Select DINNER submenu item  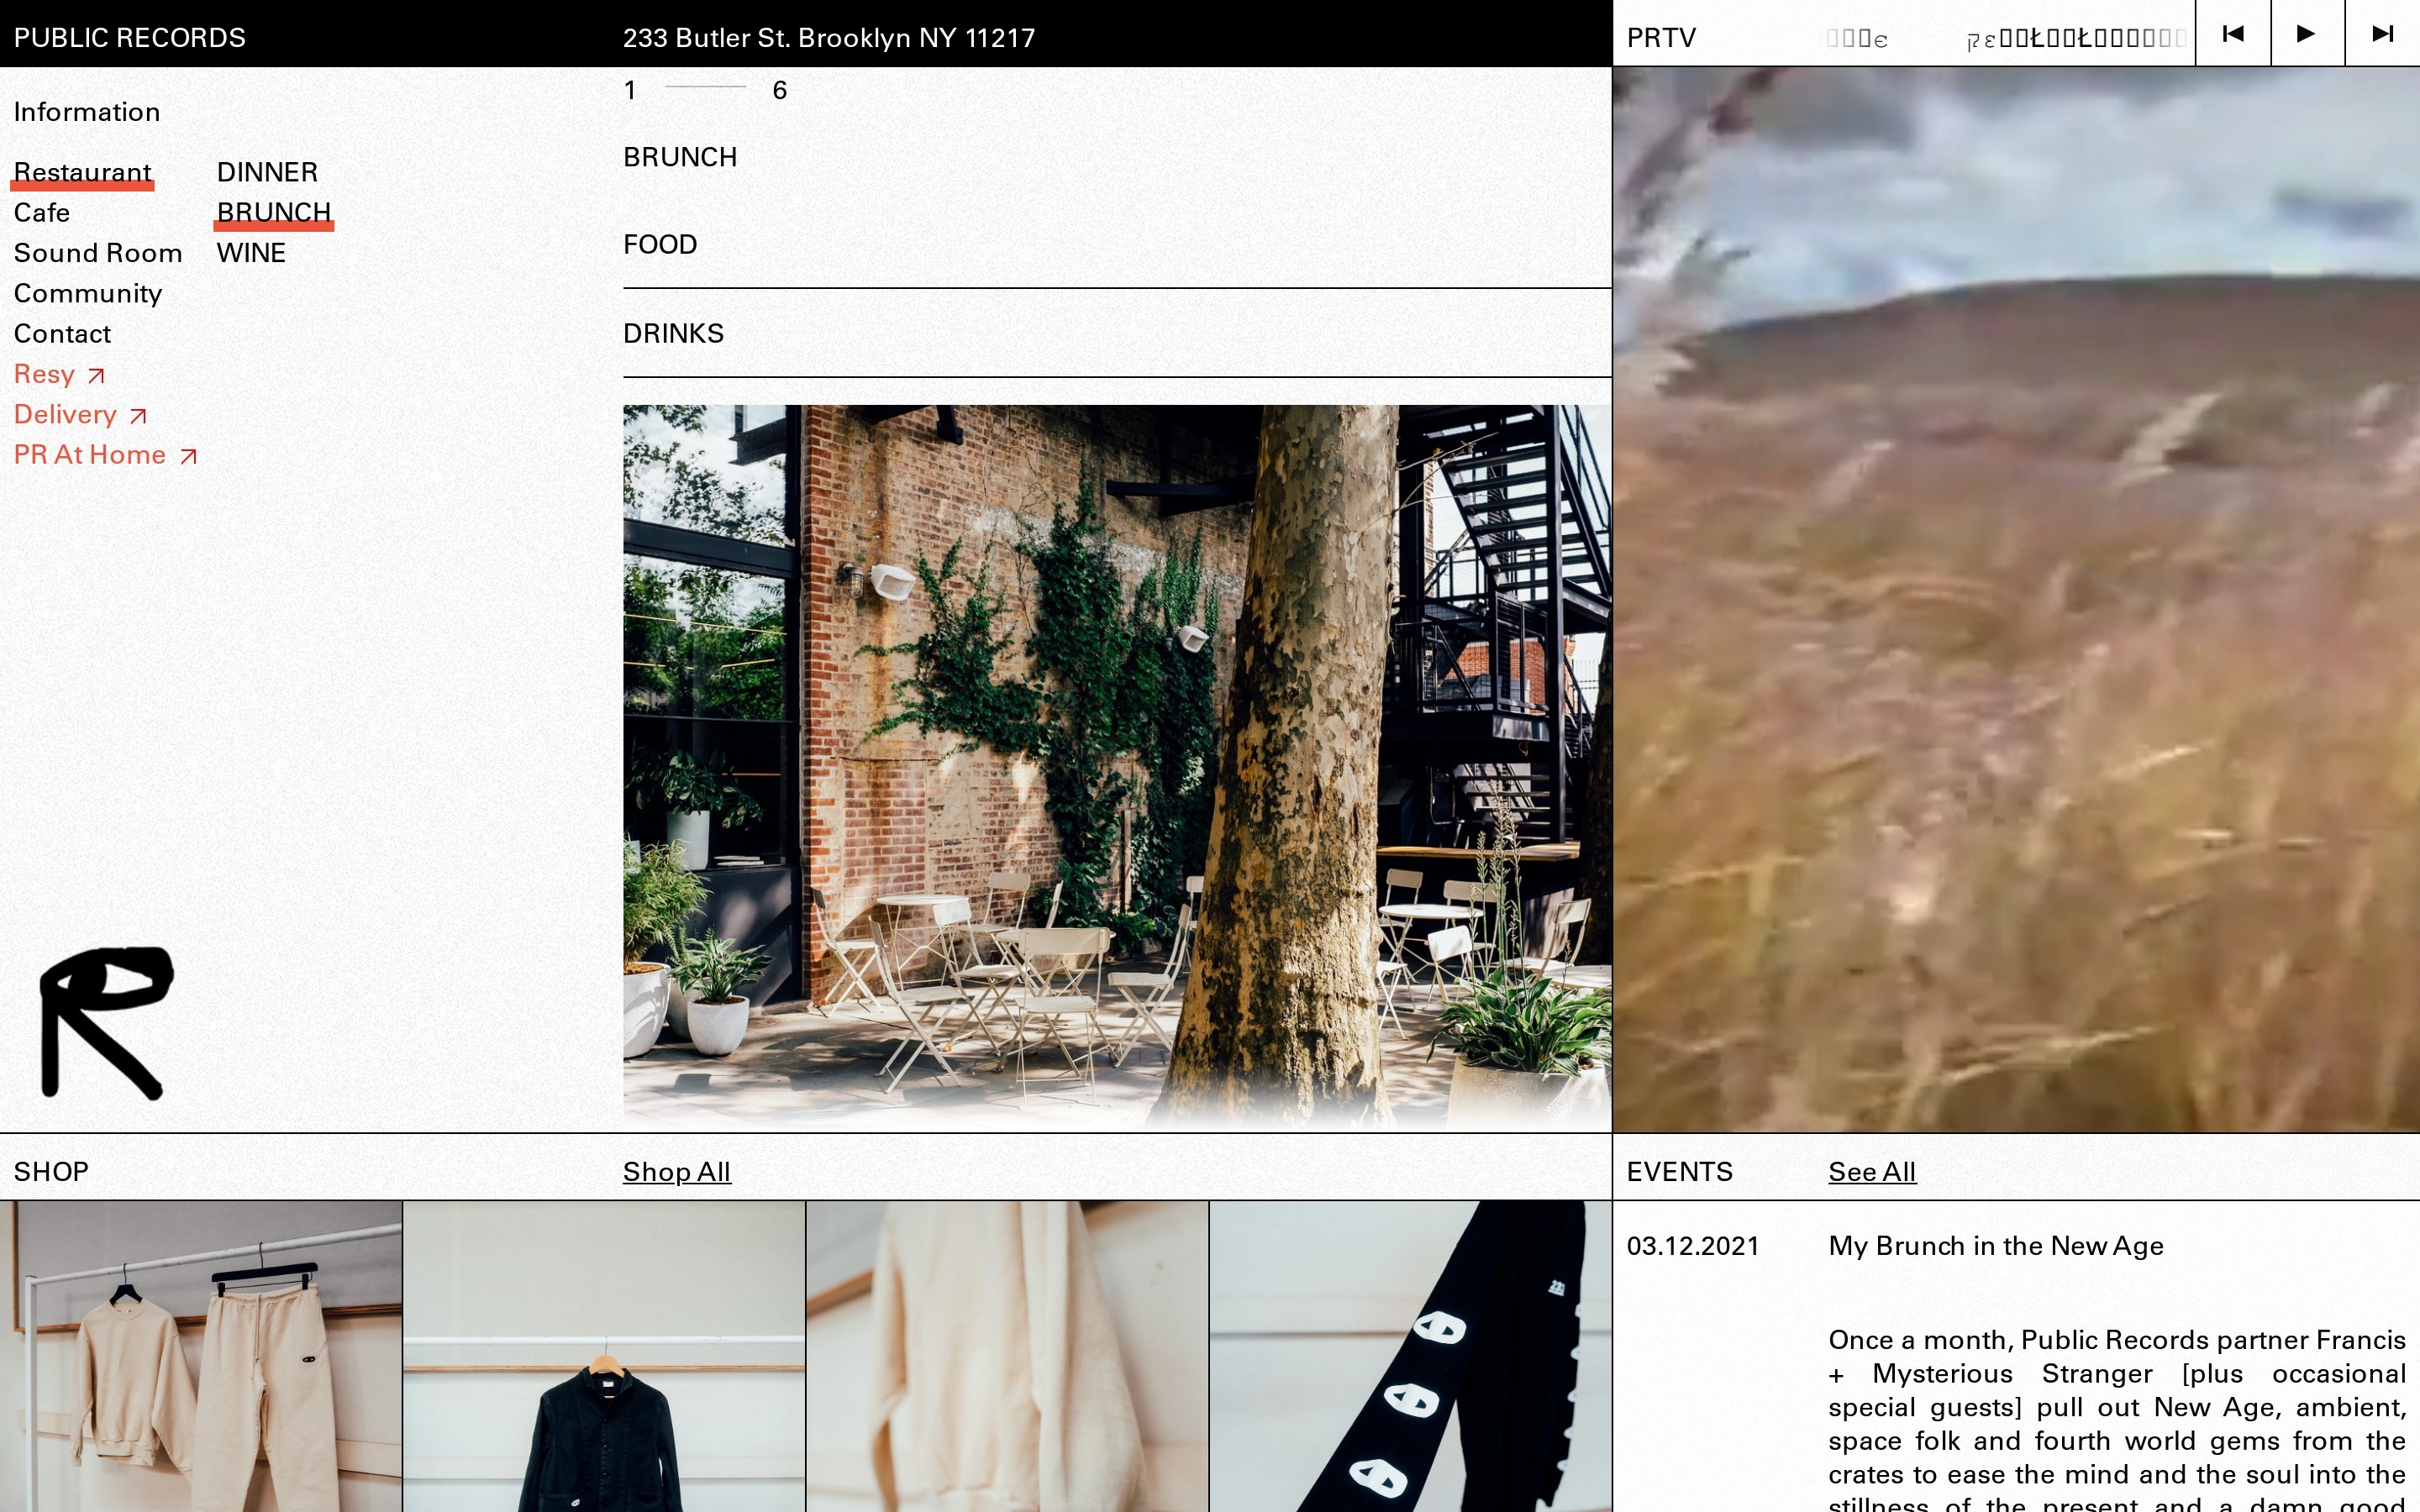pos(267,172)
